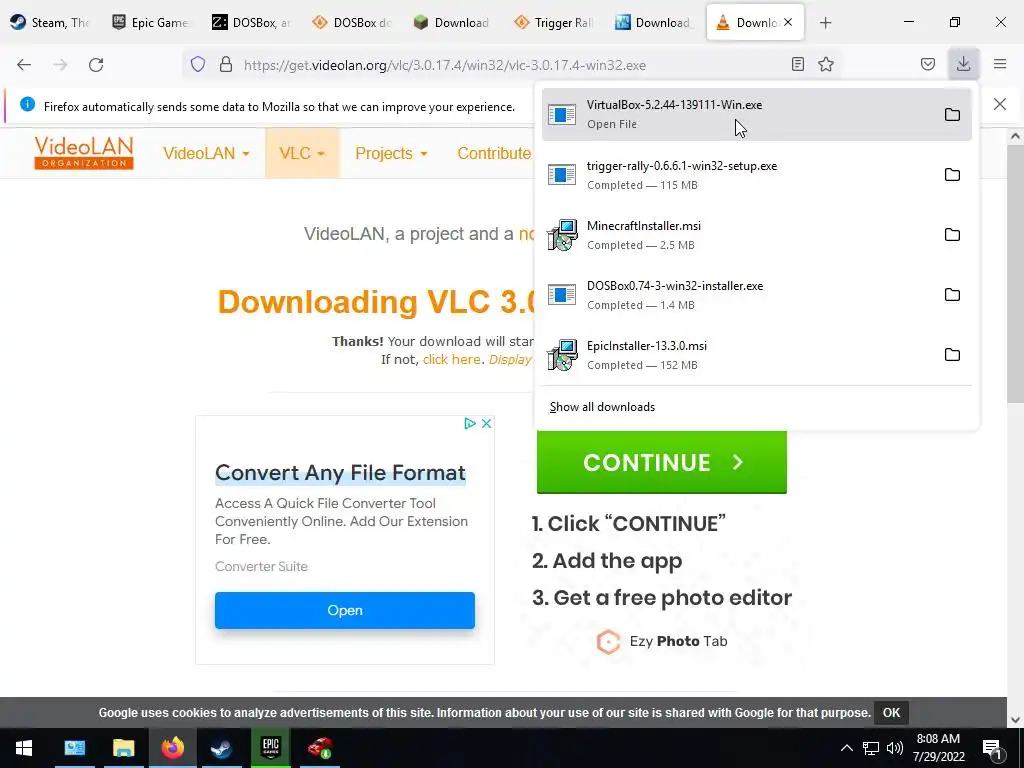This screenshot has width=1024, height=768.
Task: Close the active VLC download tab
Action: 788,23
